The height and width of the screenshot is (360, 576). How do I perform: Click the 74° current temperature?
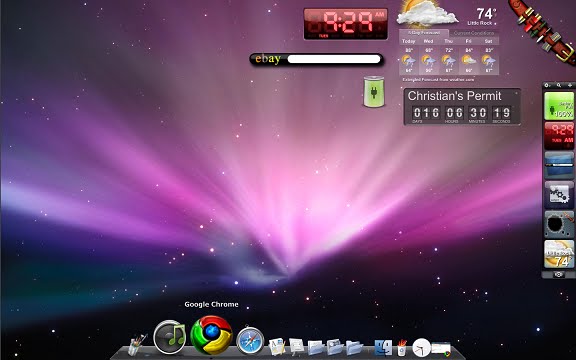coord(486,14)
